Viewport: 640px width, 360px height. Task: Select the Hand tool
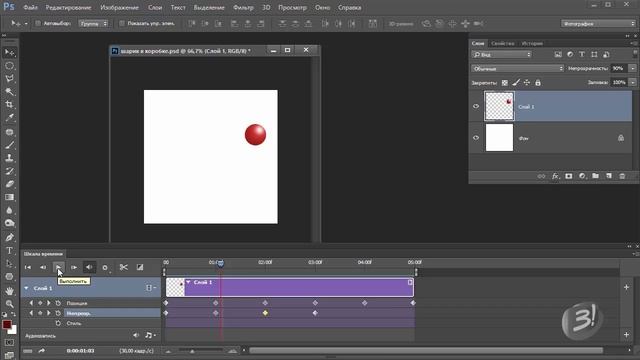(9, 291)
